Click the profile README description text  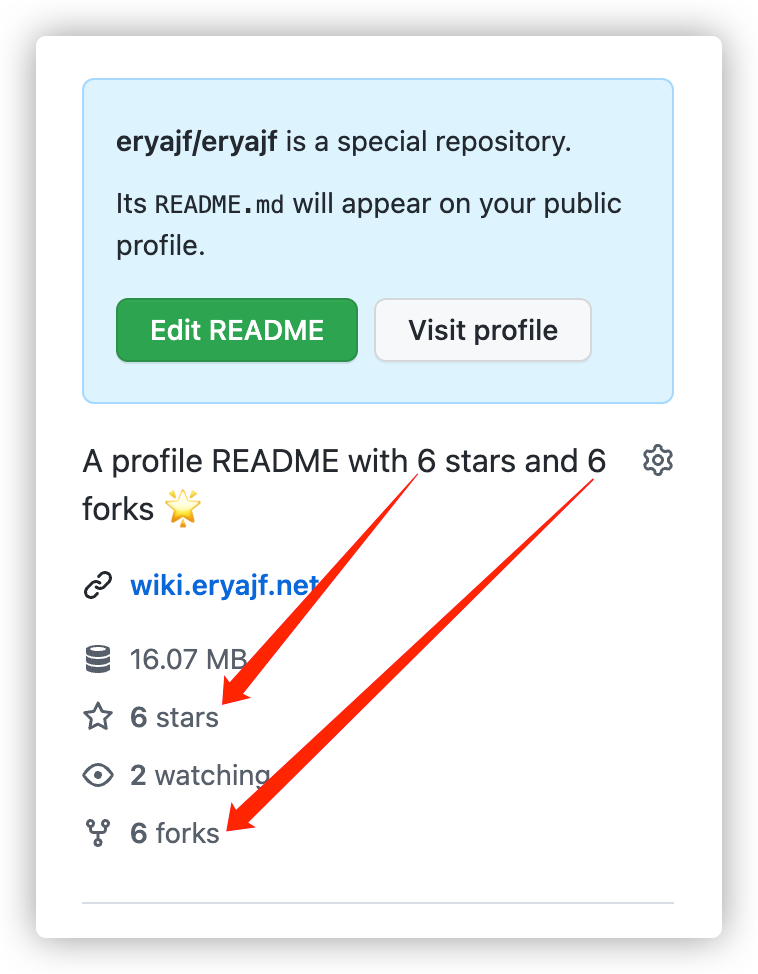(344, 485)
